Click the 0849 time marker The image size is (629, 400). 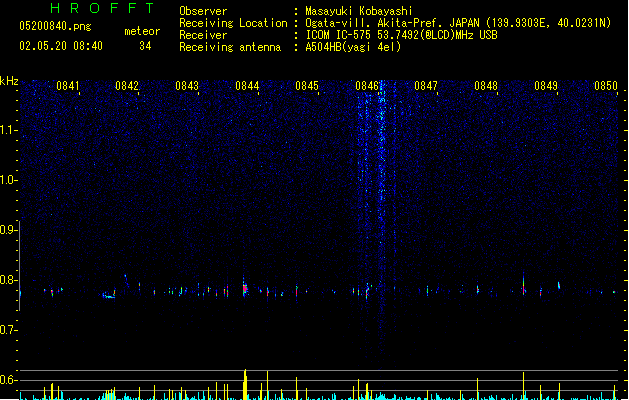coord(546,86)
